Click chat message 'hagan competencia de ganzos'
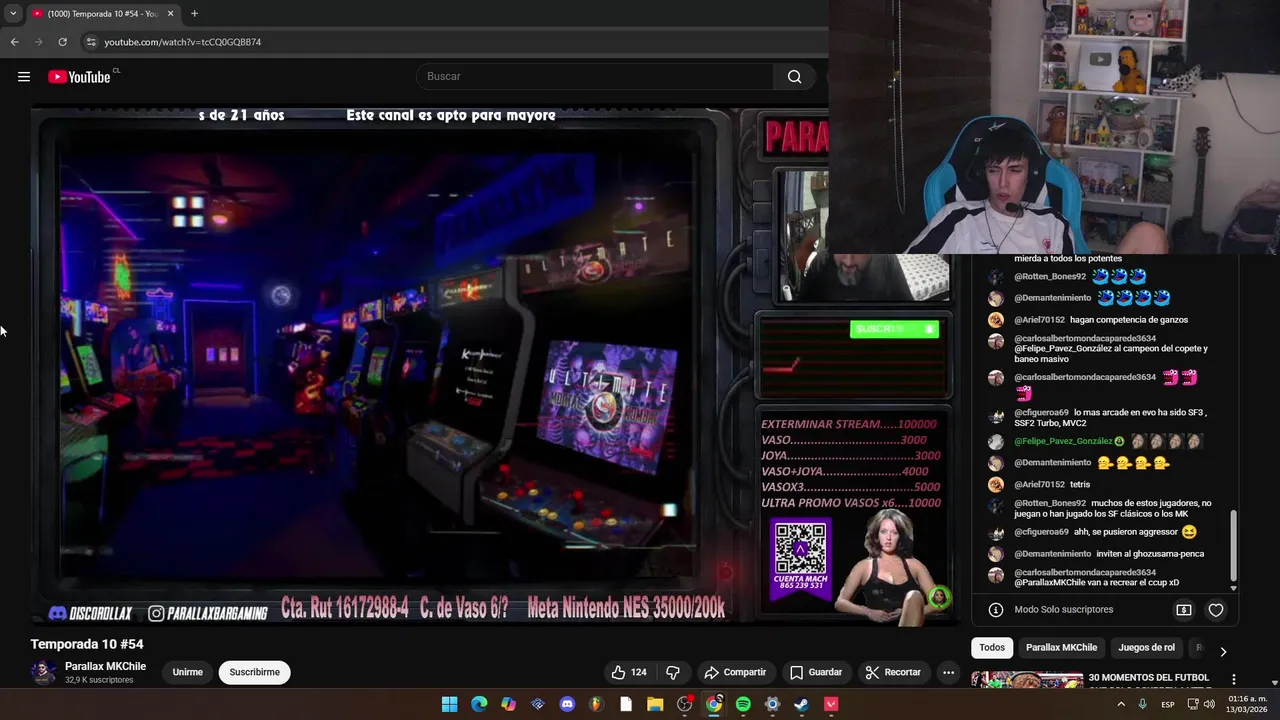Viewport: 1280px width, 720px height. coord(1131,320)
